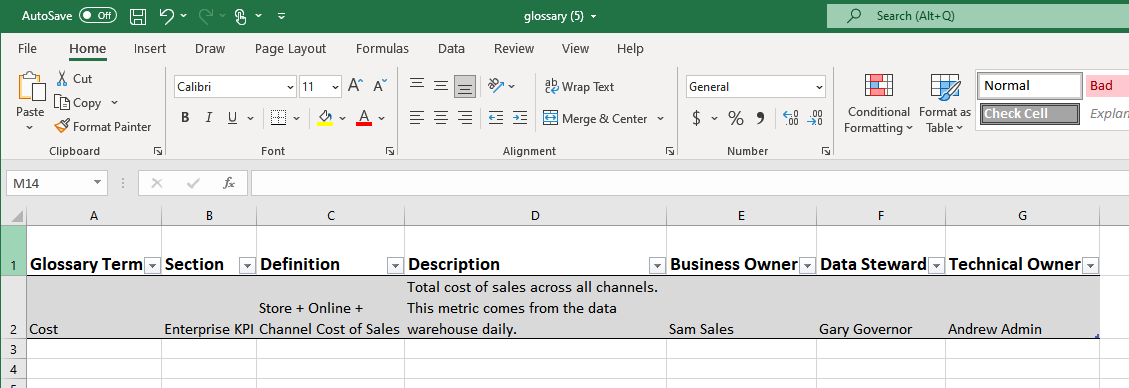Click the Name Box showing M14

click(x=56, y=184)
